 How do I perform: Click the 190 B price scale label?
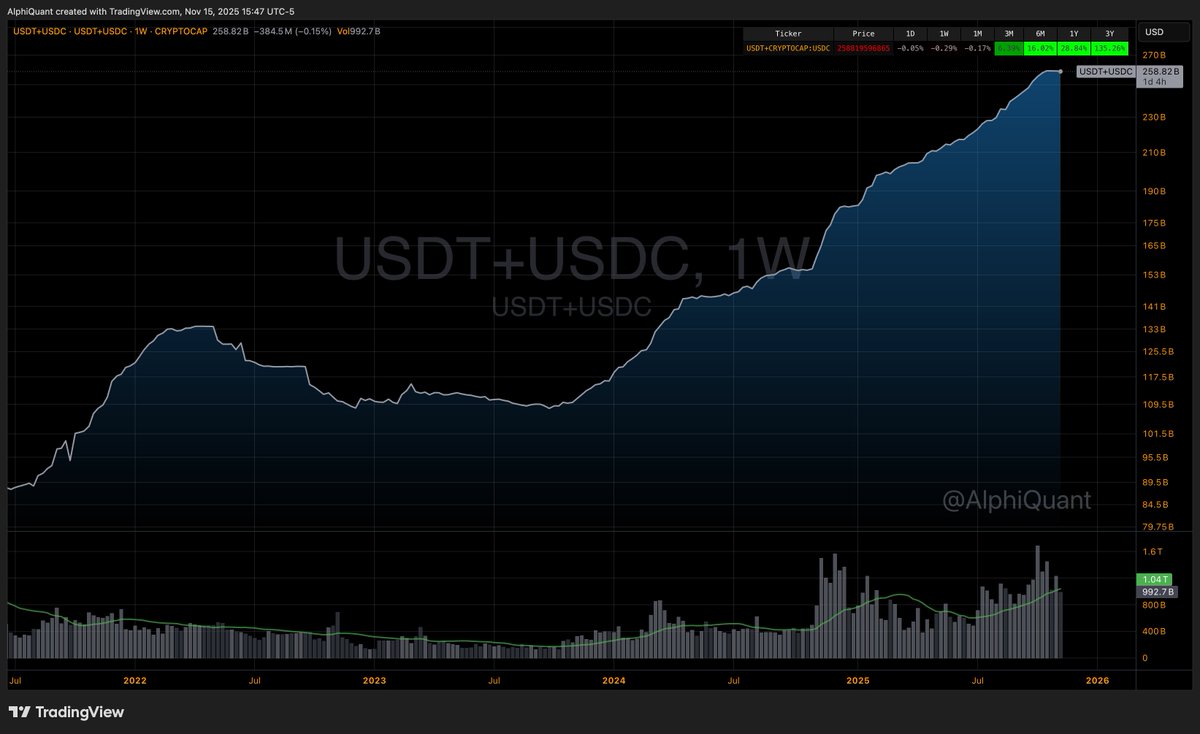pos(1155,191)
